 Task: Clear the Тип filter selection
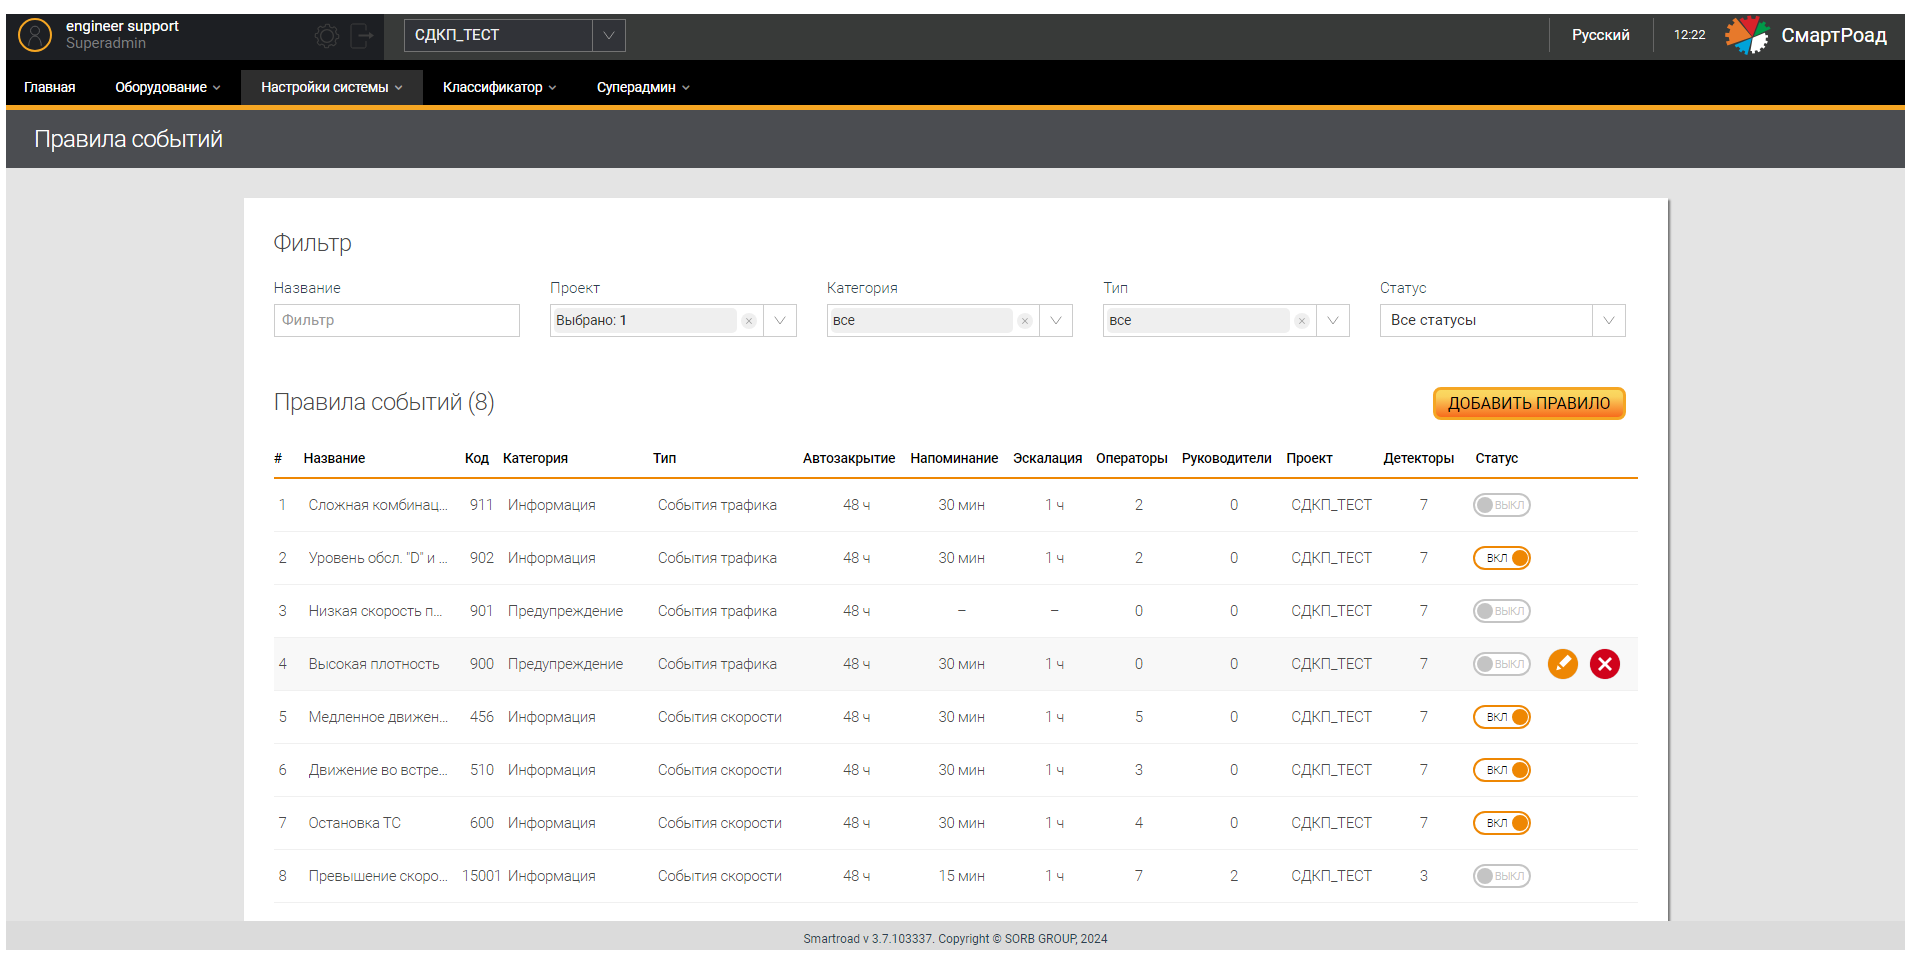(x=1301, y=321)
